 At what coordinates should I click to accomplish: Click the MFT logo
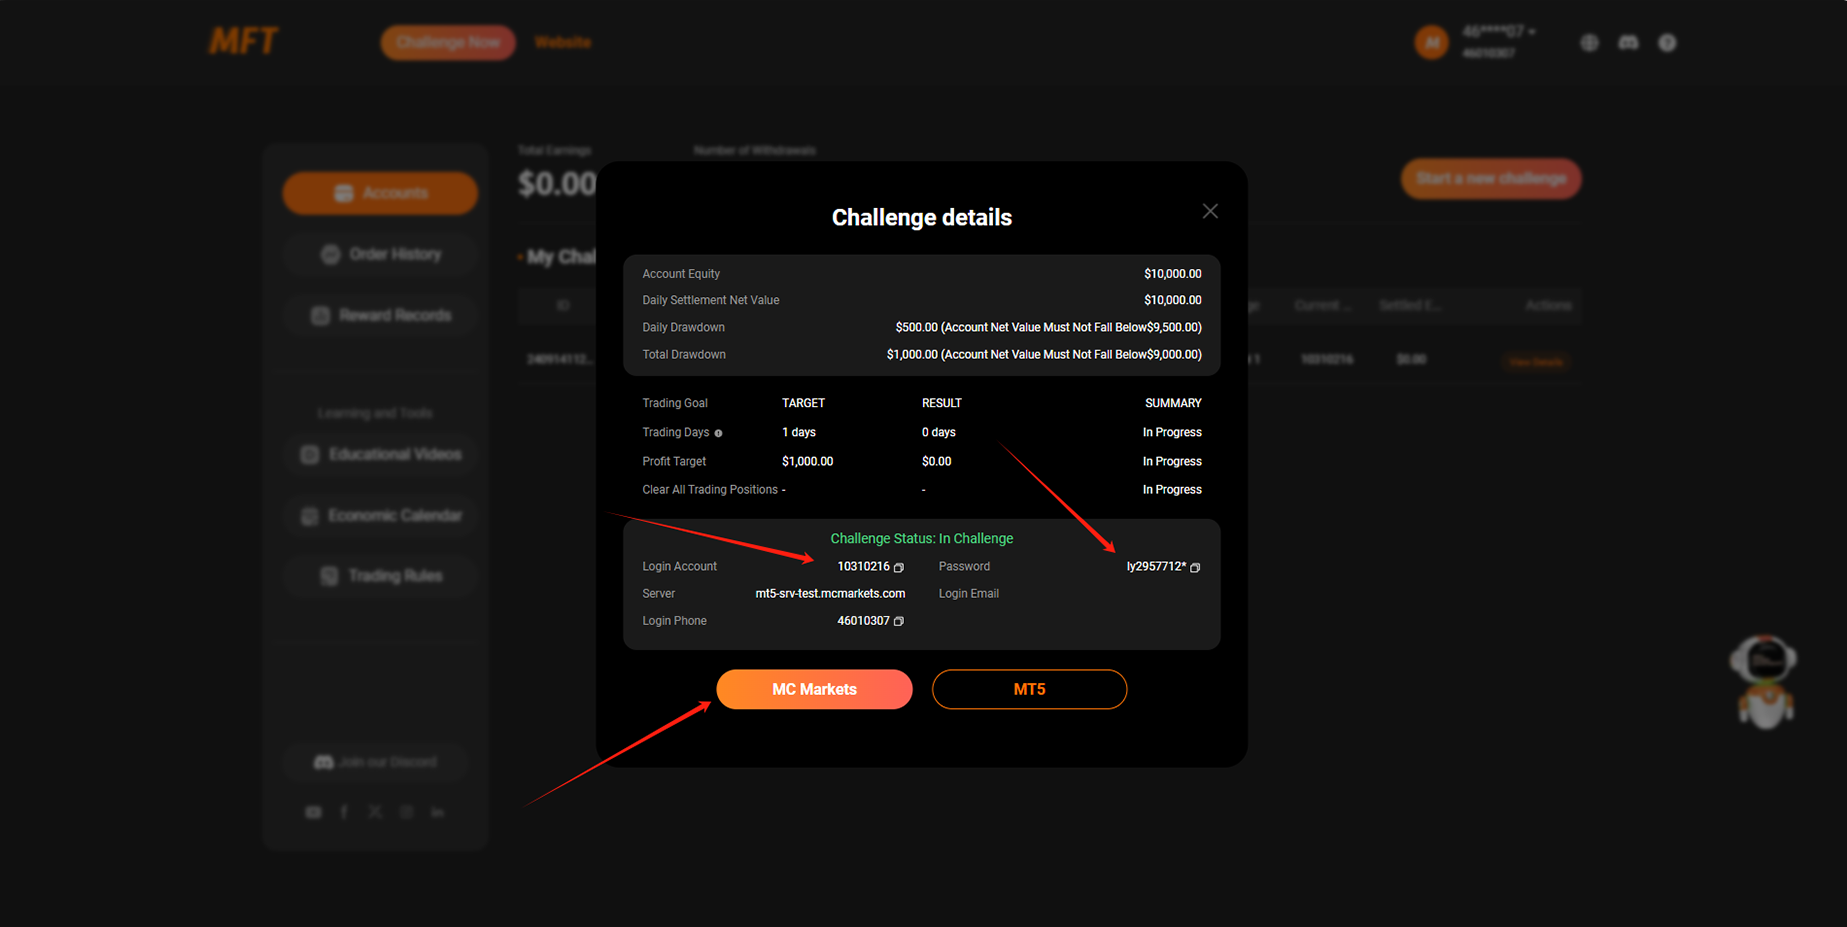tap(243, 41)
